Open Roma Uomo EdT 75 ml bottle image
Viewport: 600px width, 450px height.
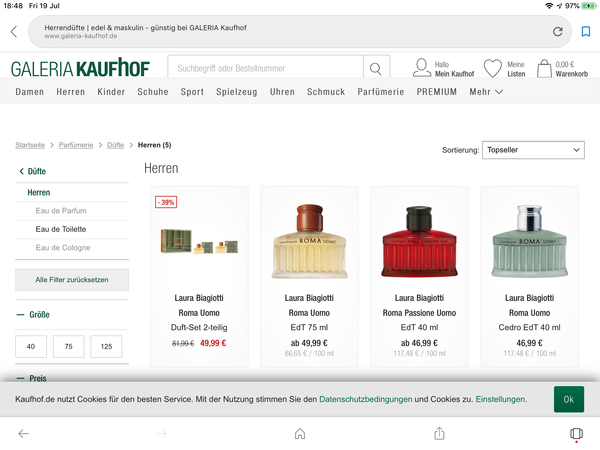(310, 241)
